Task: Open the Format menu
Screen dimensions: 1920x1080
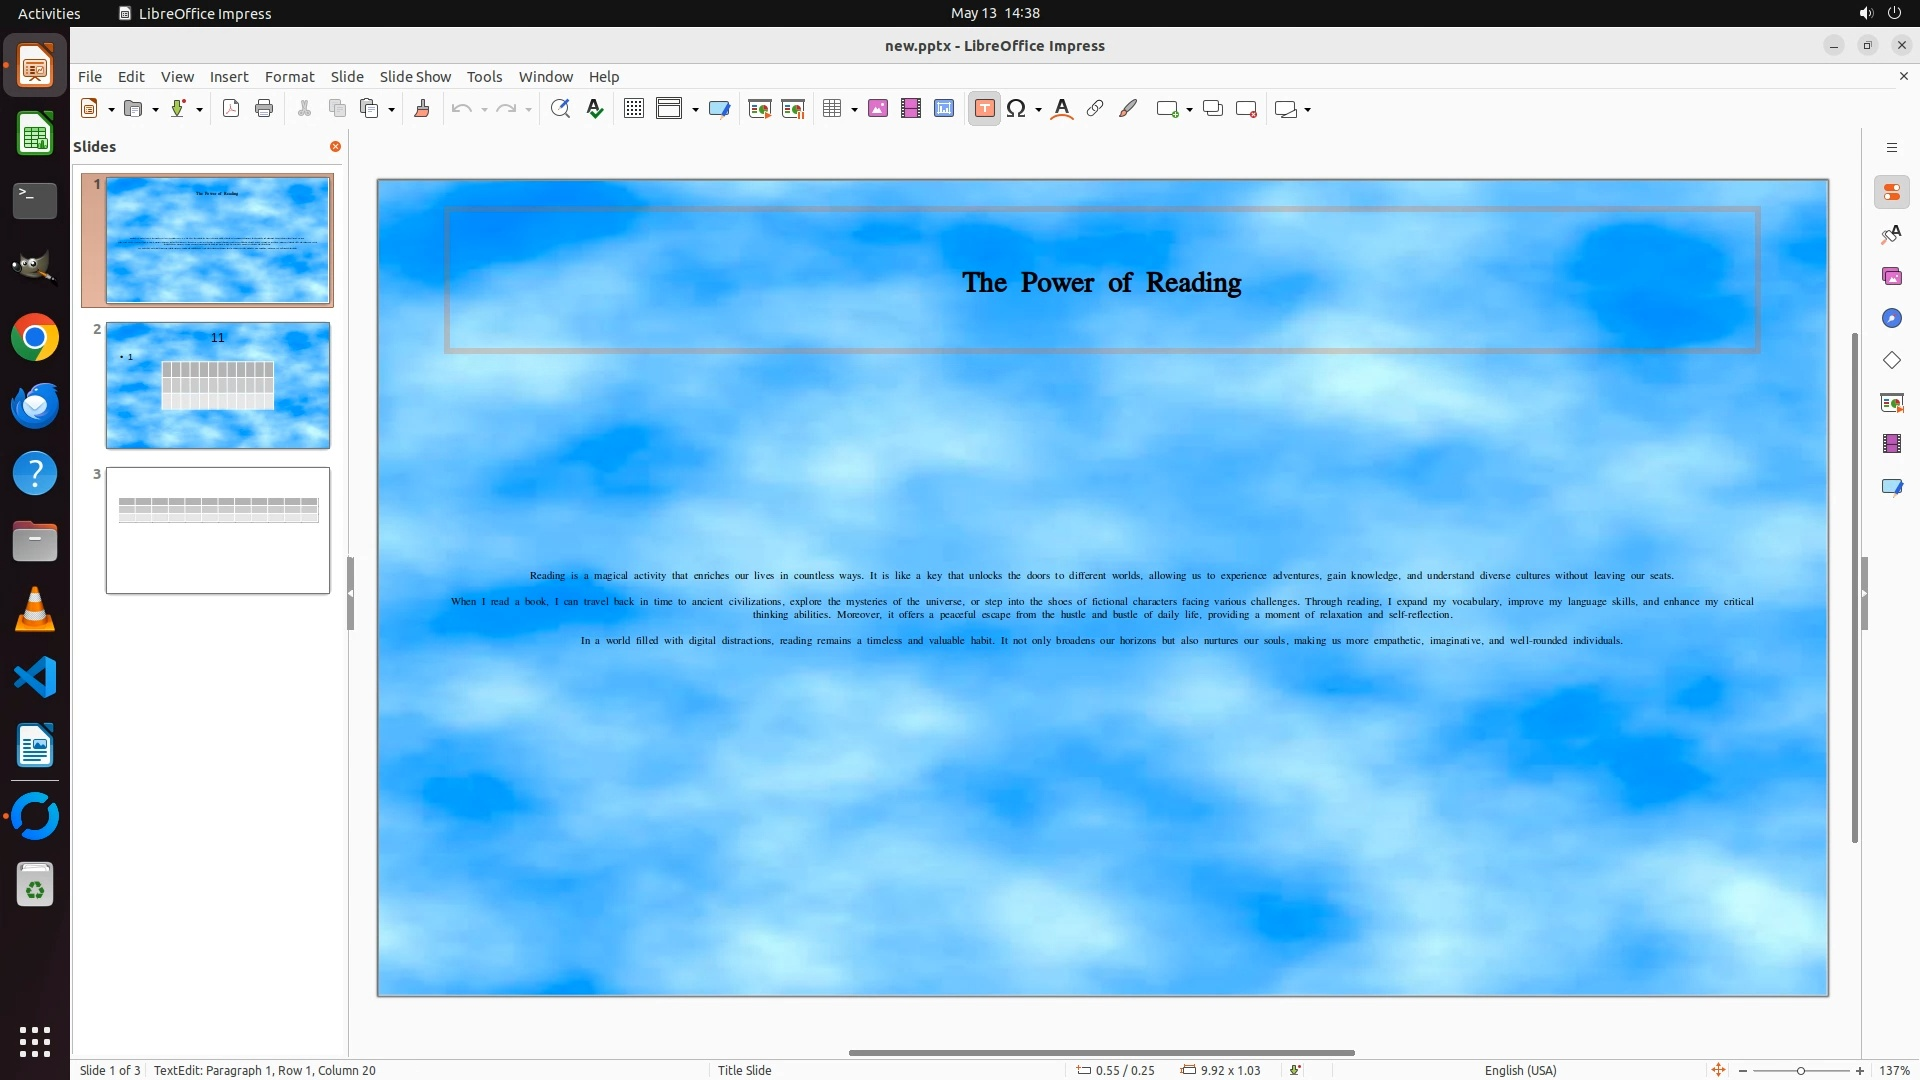Action: 289,76
